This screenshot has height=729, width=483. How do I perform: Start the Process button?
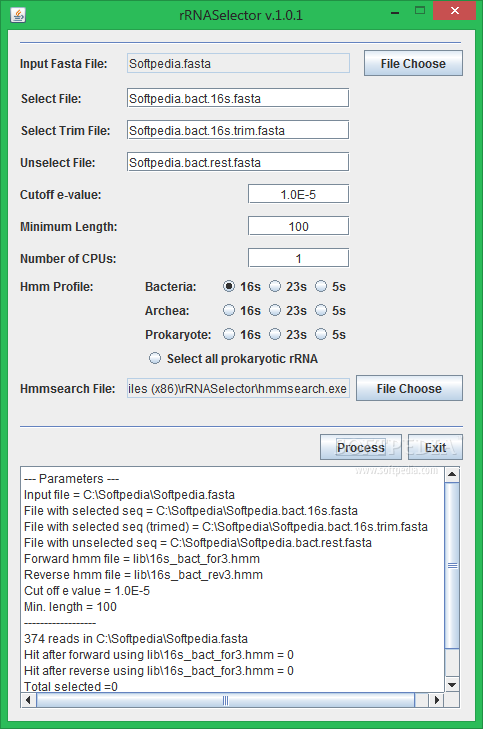360,447
